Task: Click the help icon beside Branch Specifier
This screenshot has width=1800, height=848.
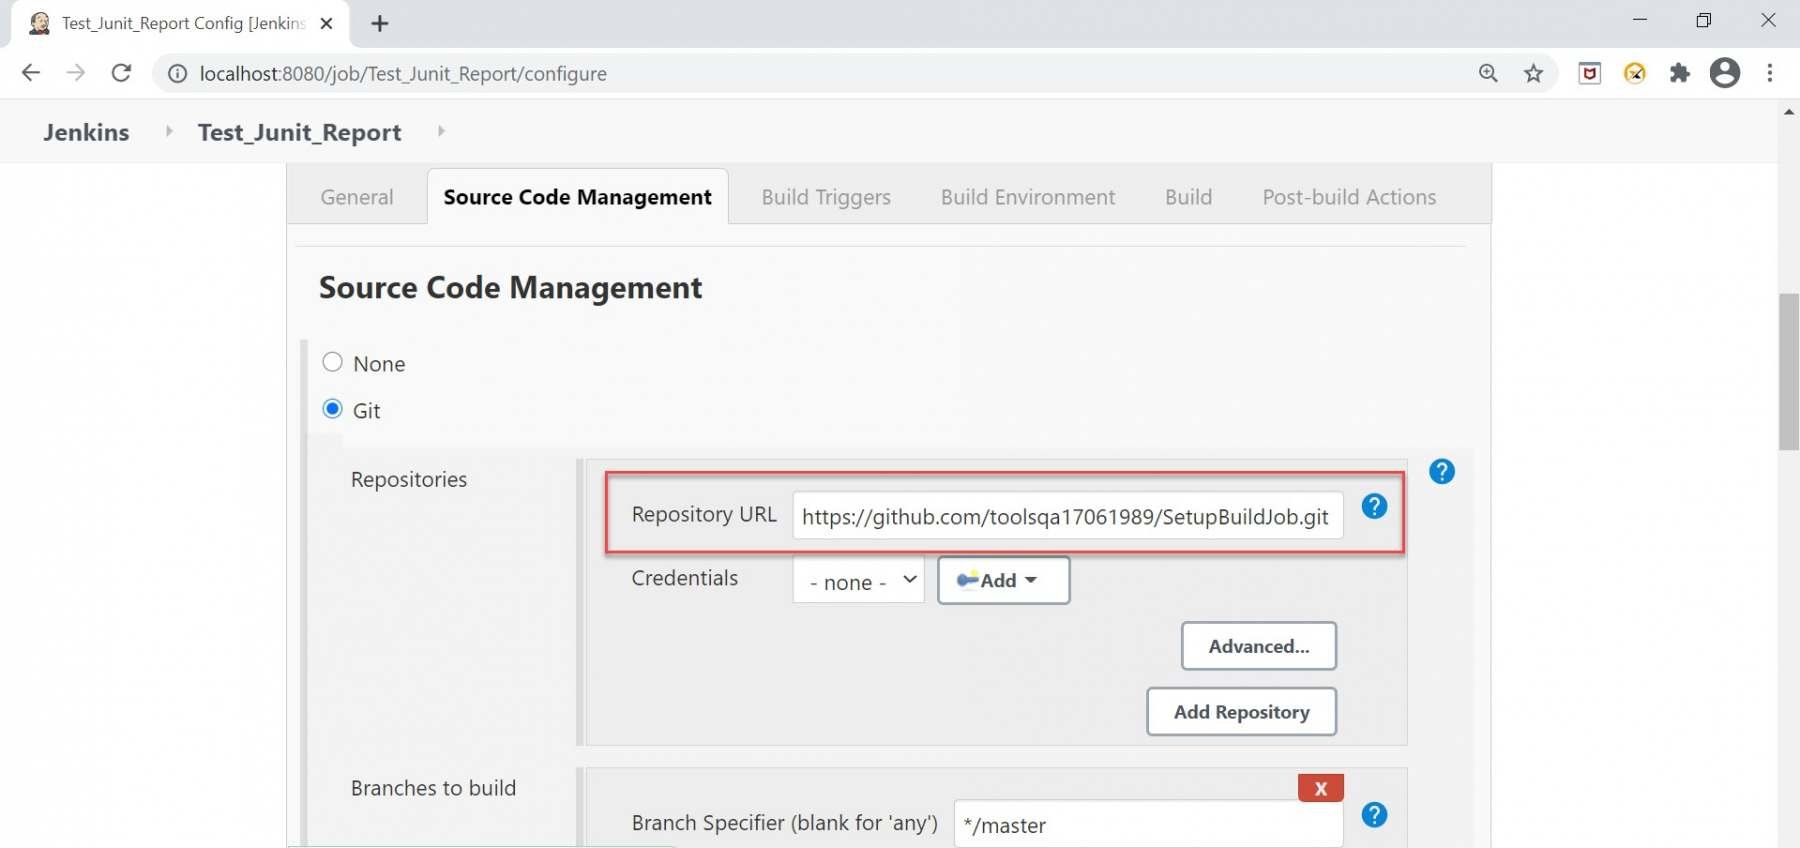Action: 1374,815
